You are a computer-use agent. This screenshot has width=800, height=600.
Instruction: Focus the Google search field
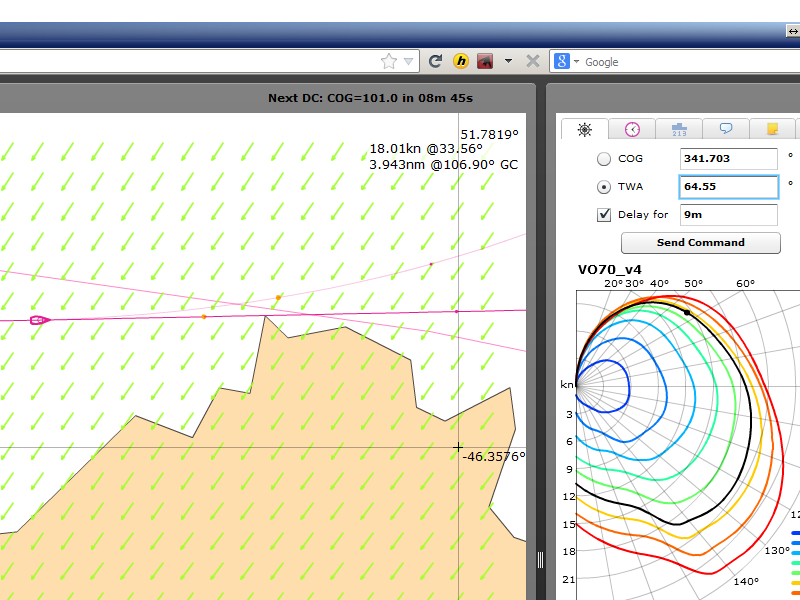click(x=691, y=62)
